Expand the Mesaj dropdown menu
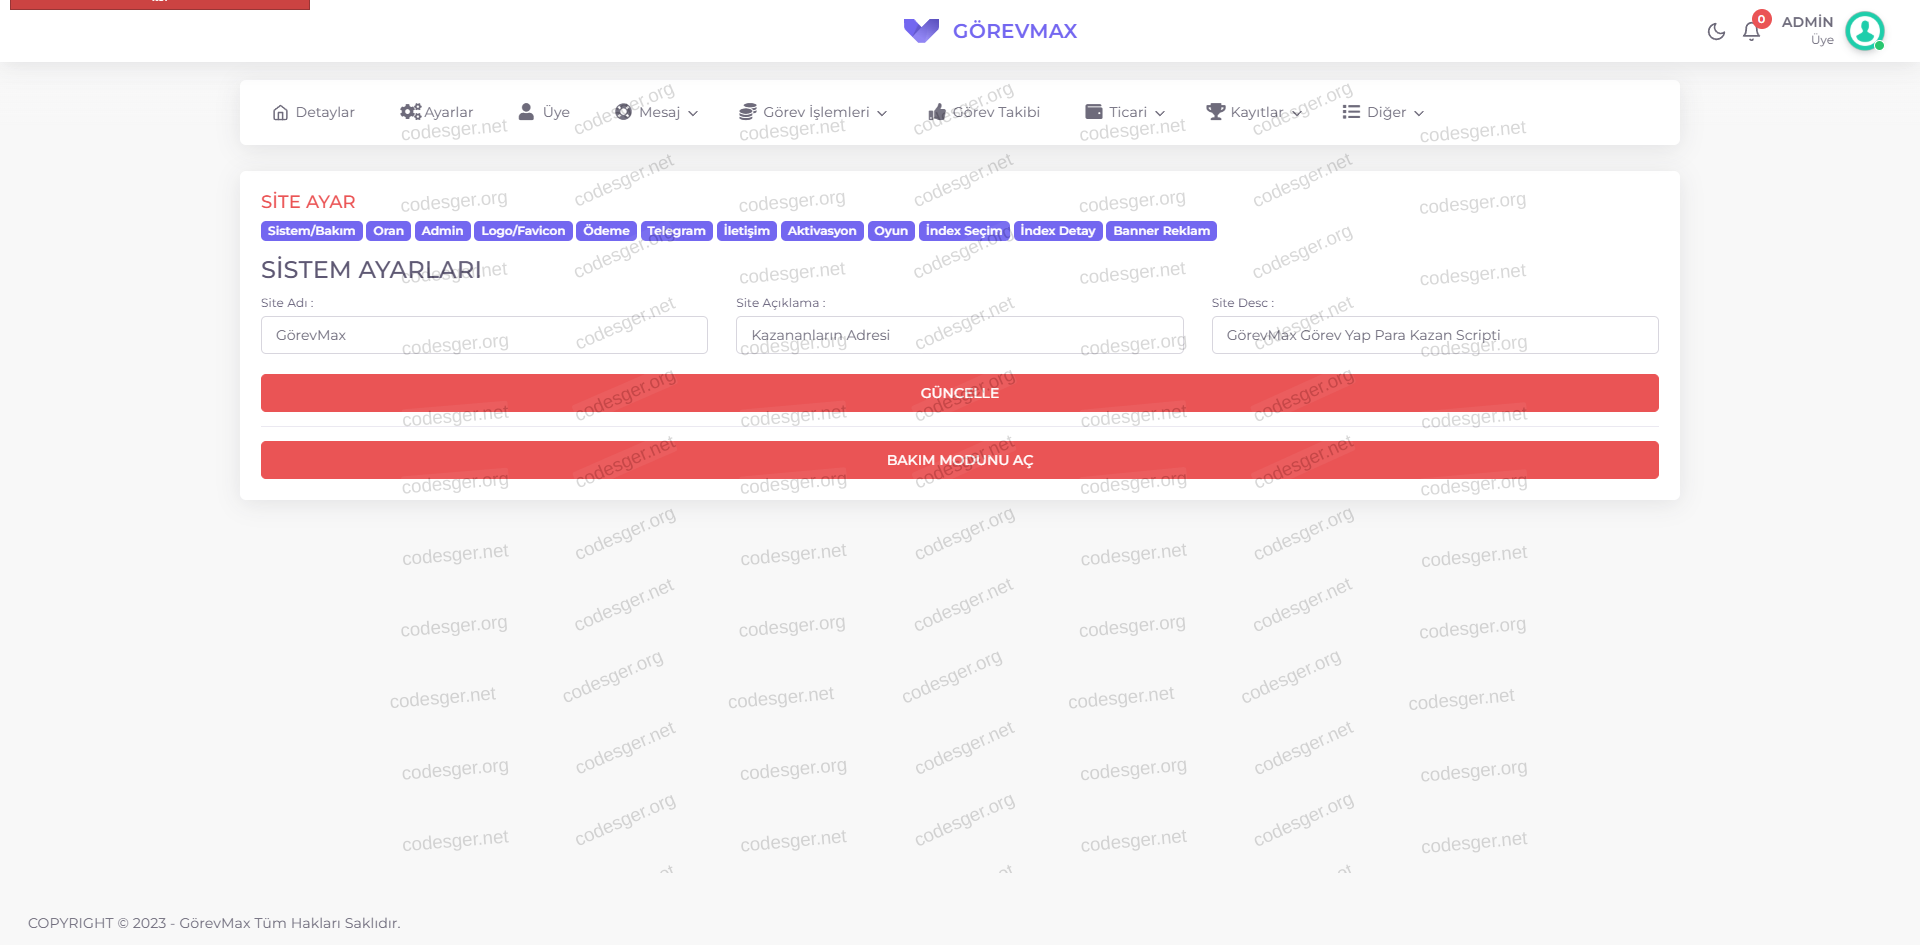The width and height of the screenshot is (1920, 945). [657, 112]
